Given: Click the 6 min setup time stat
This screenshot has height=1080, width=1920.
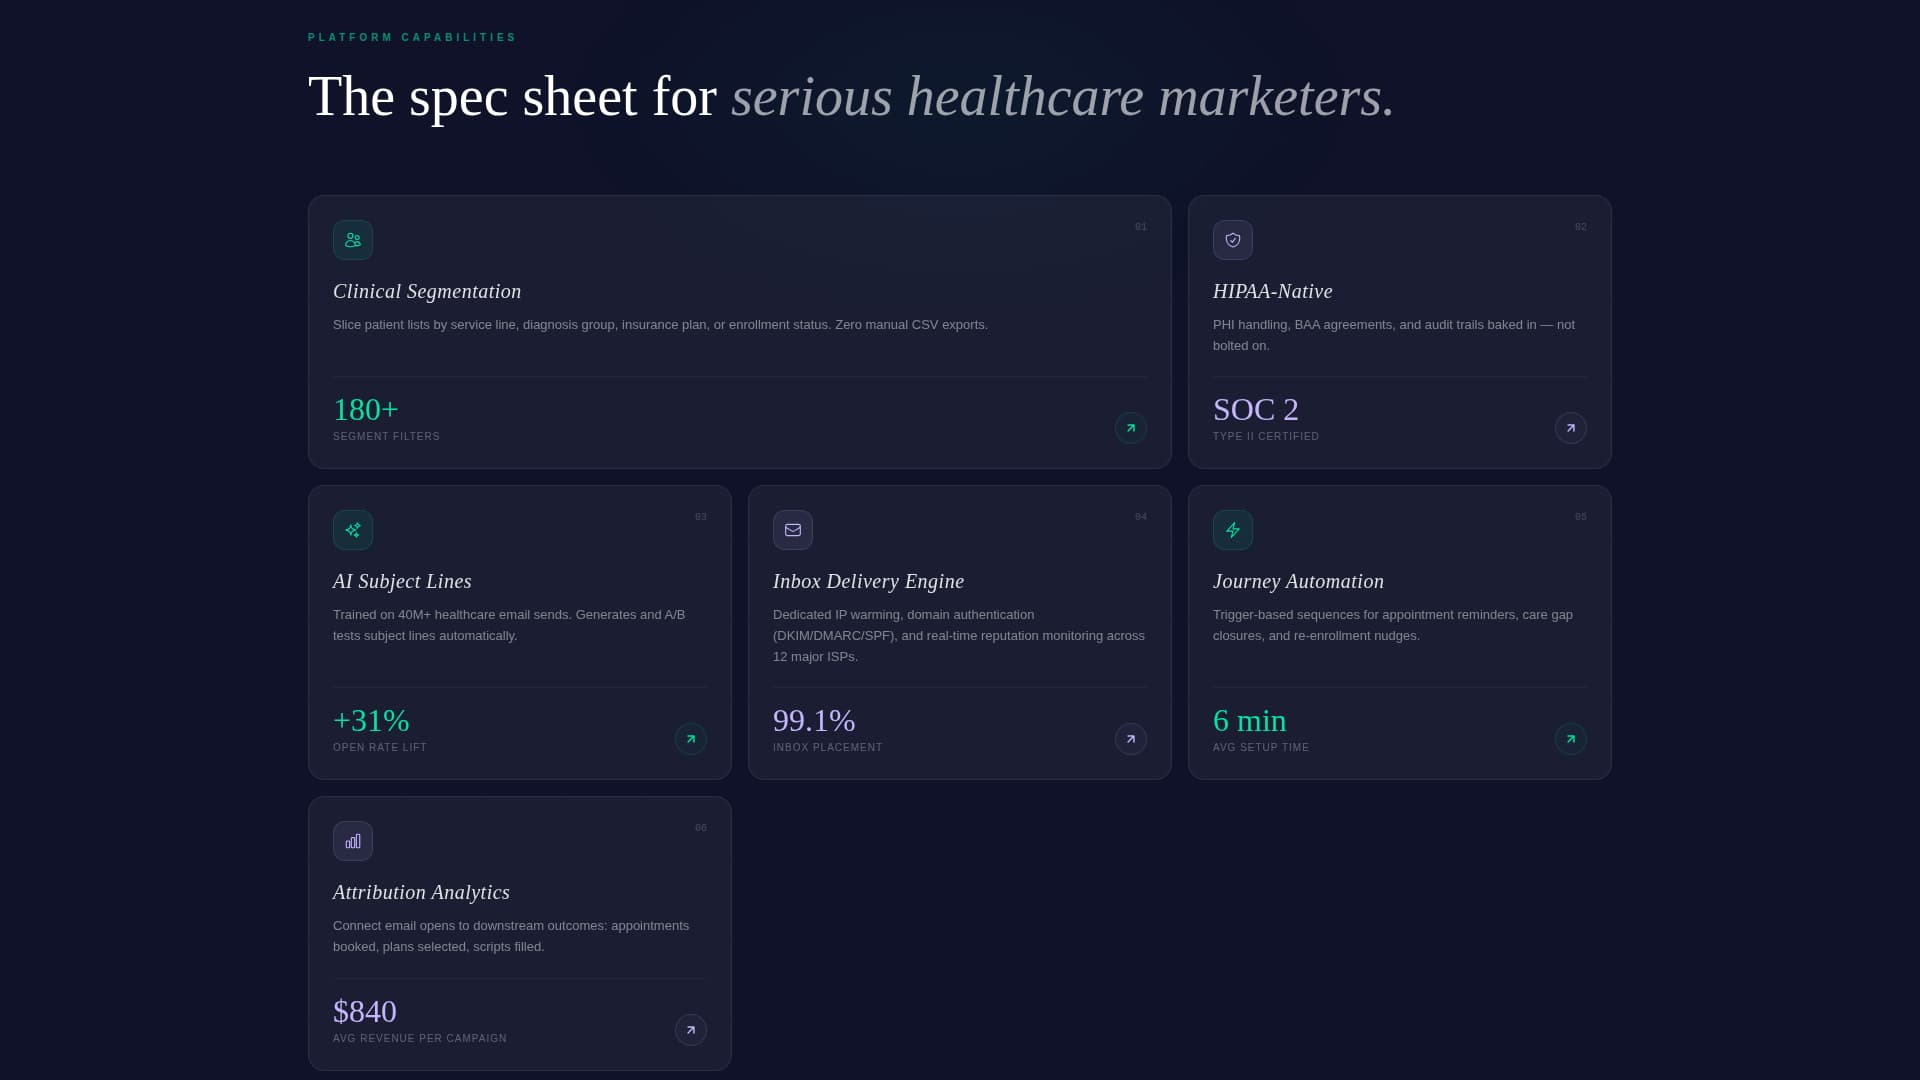Looking at the screenshot, I should click(x=1250, y=720).
